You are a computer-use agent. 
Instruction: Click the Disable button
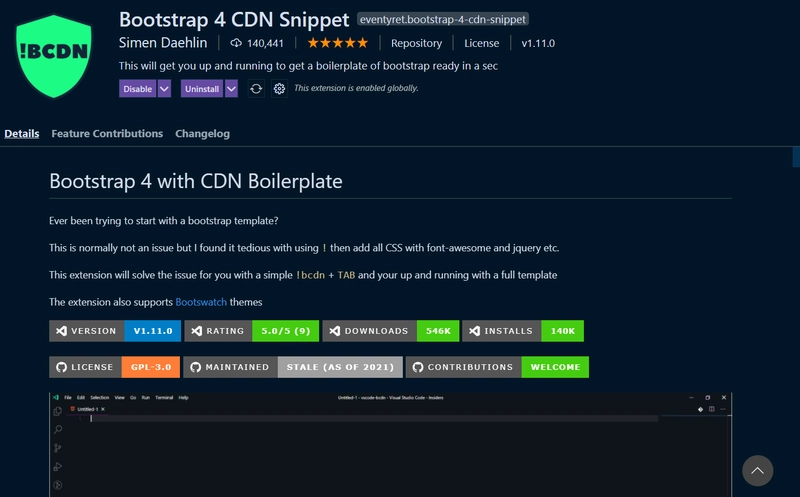[138, 89]
